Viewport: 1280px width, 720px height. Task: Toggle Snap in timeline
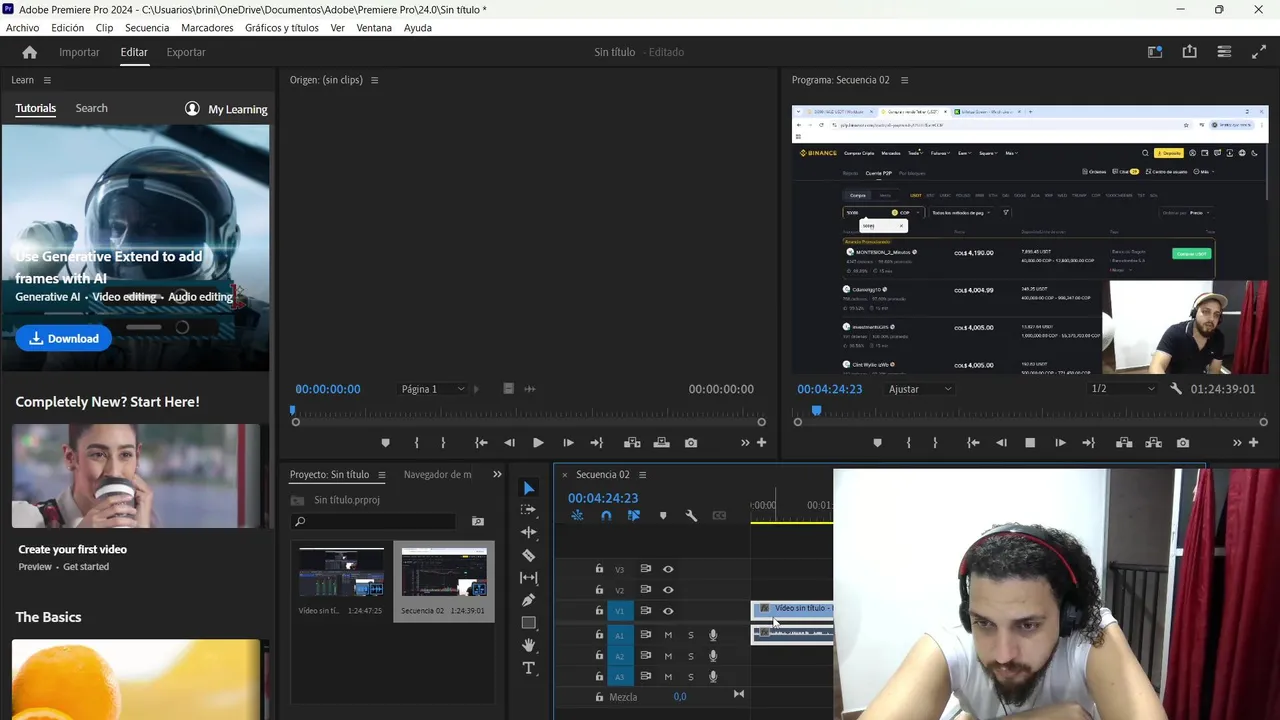[x=606, y=516]
